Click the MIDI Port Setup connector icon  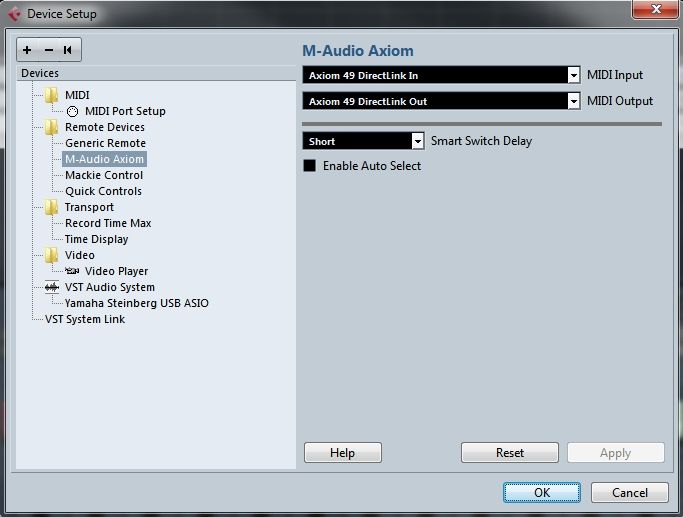(72, 112)
